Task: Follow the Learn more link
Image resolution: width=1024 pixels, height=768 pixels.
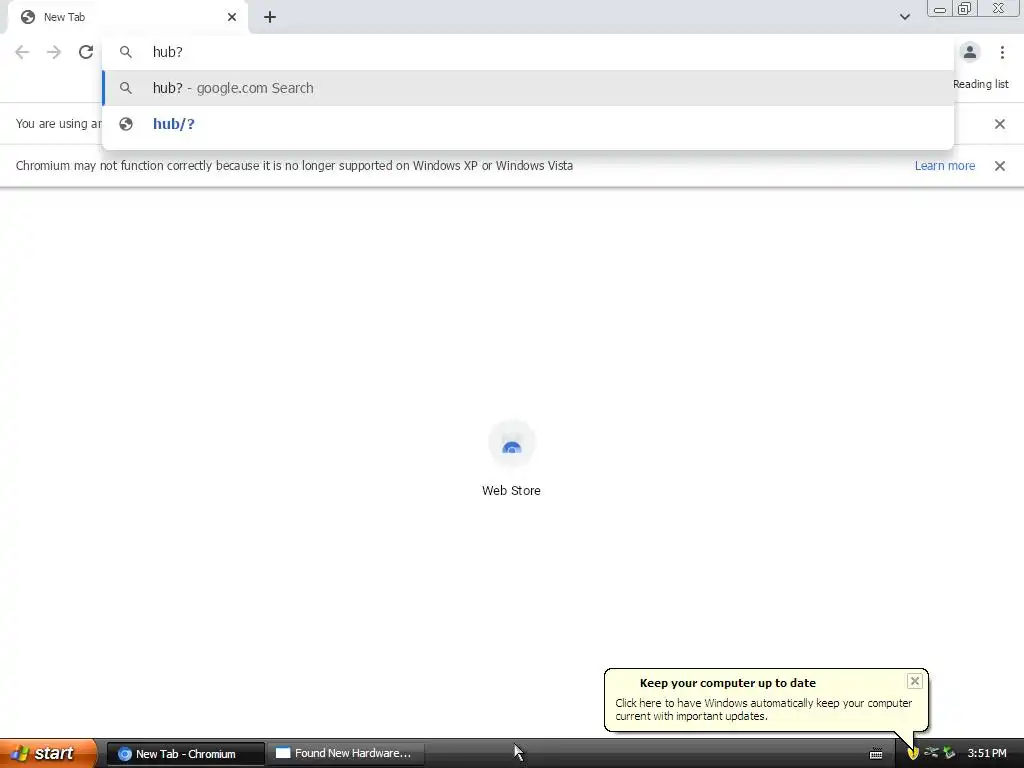Action: 944,166
